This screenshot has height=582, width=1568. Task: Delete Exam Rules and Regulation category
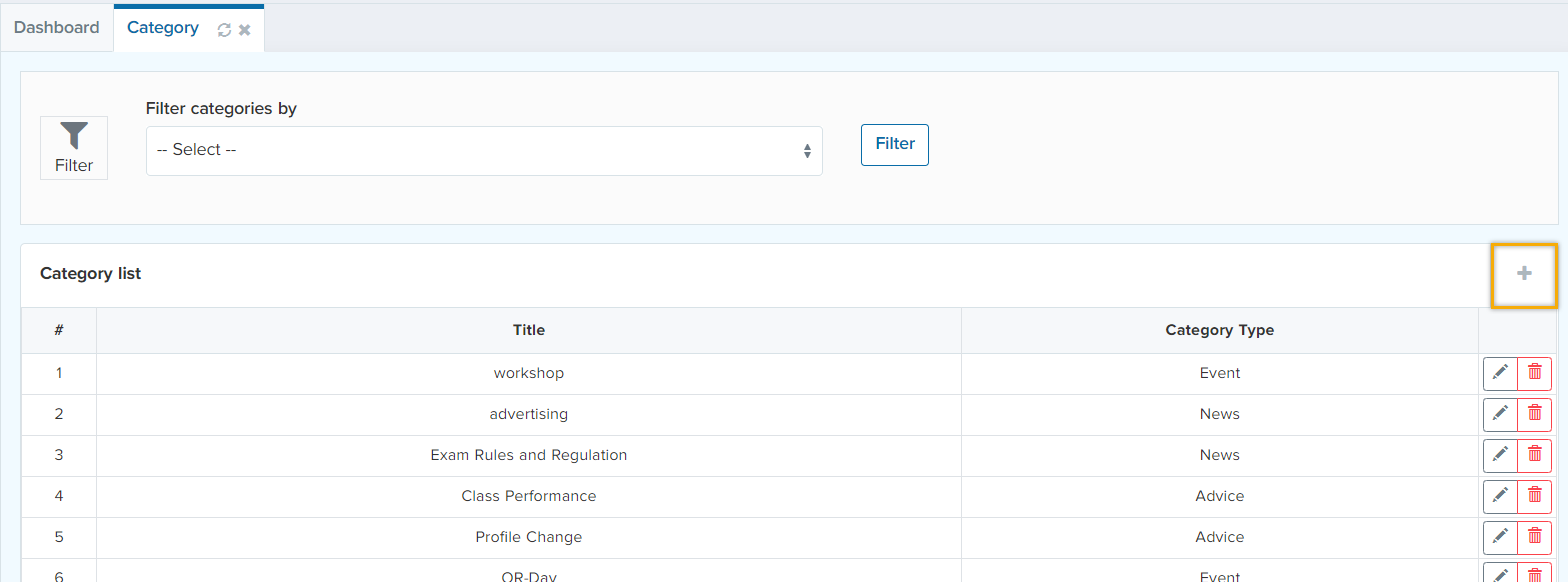[x=1535, y=455]
